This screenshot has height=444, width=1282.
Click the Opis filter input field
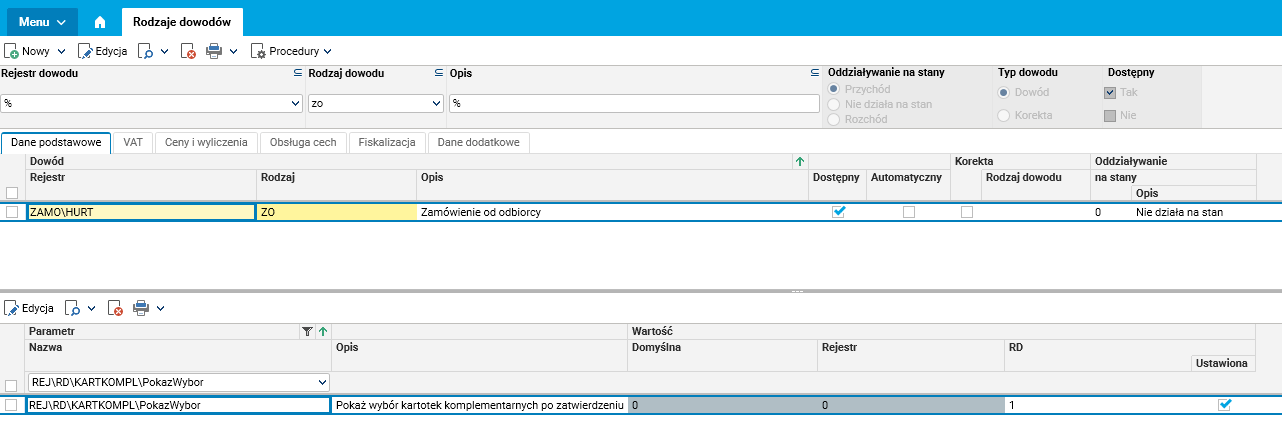[634, 103]
